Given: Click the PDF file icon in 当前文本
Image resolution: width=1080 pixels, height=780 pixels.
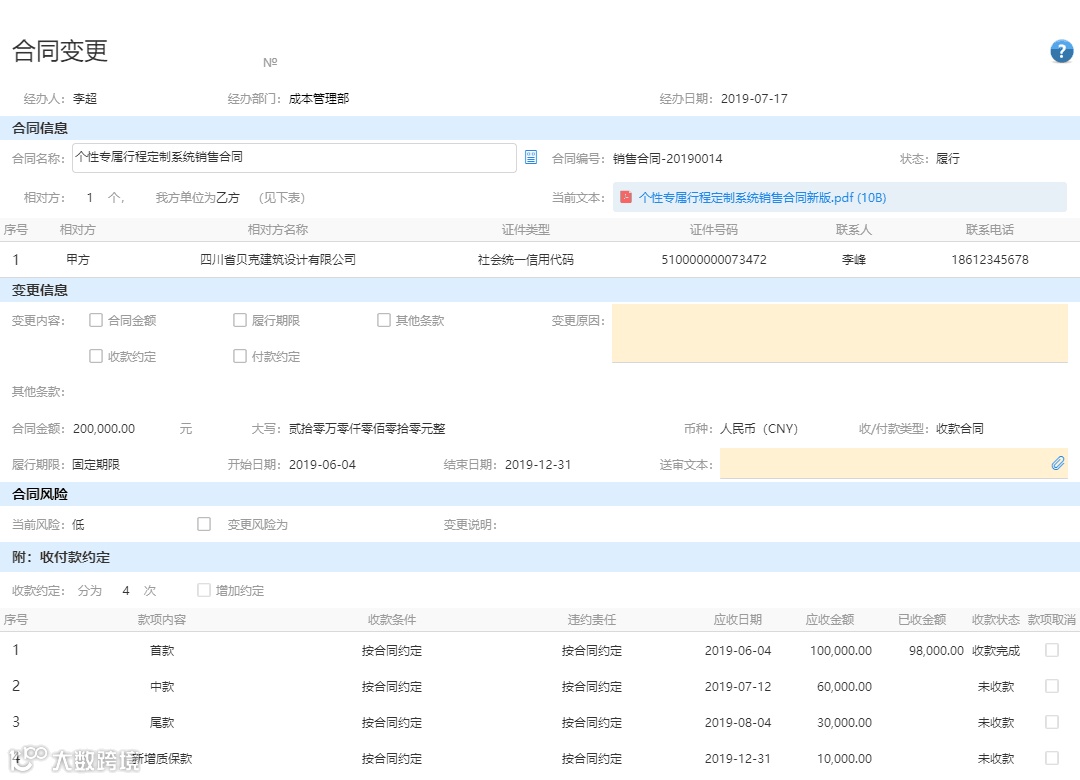Looking at the screenshot, I should click(625, 197).
